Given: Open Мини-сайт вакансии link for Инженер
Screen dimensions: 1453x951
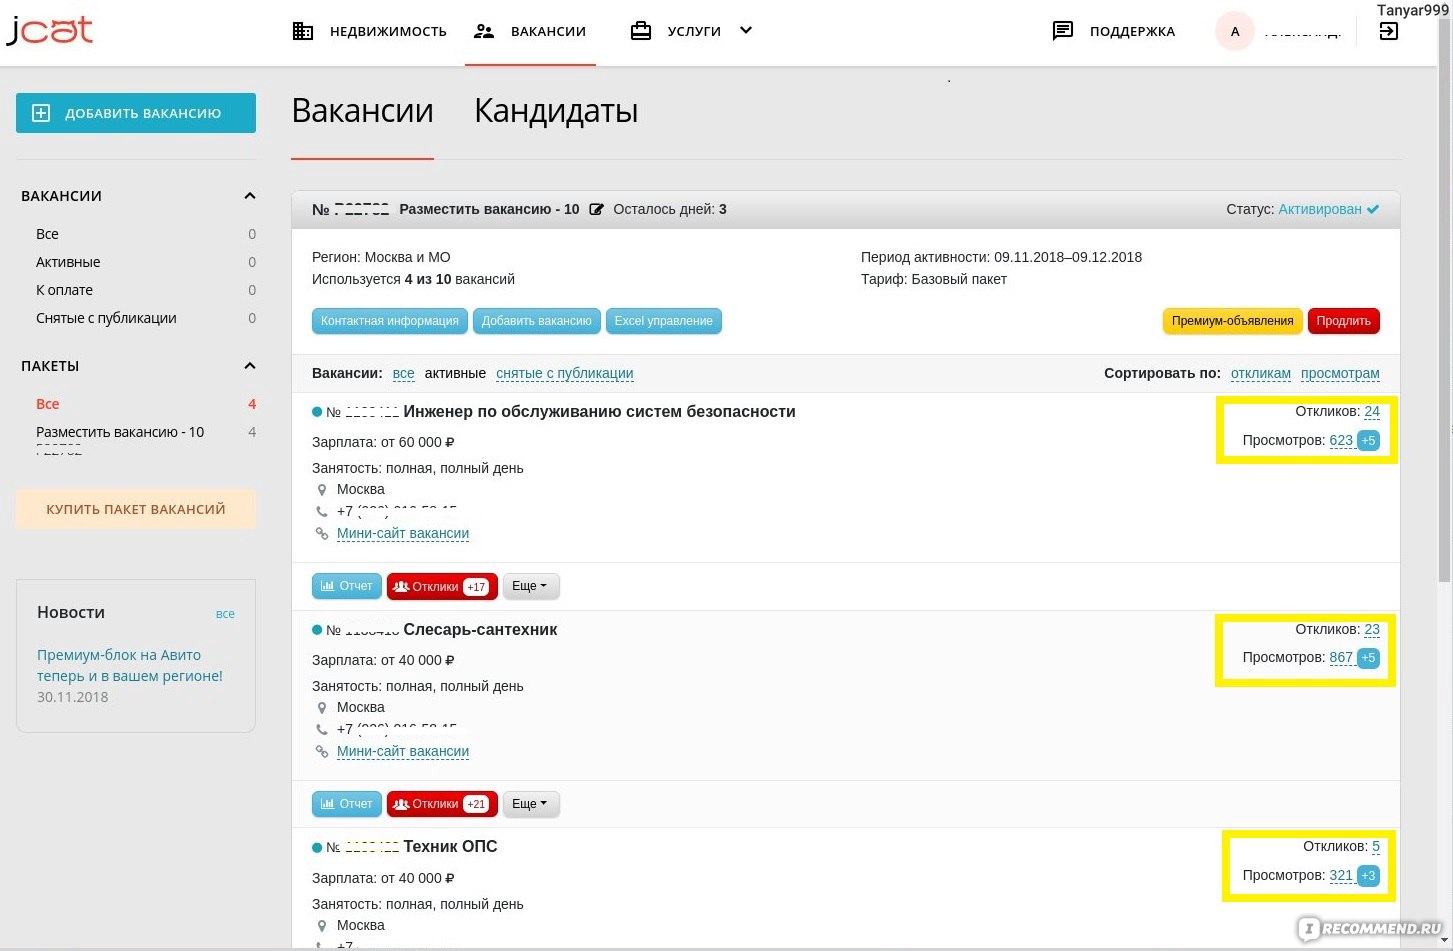Looking at the screenshot, I should pos(403,534).
